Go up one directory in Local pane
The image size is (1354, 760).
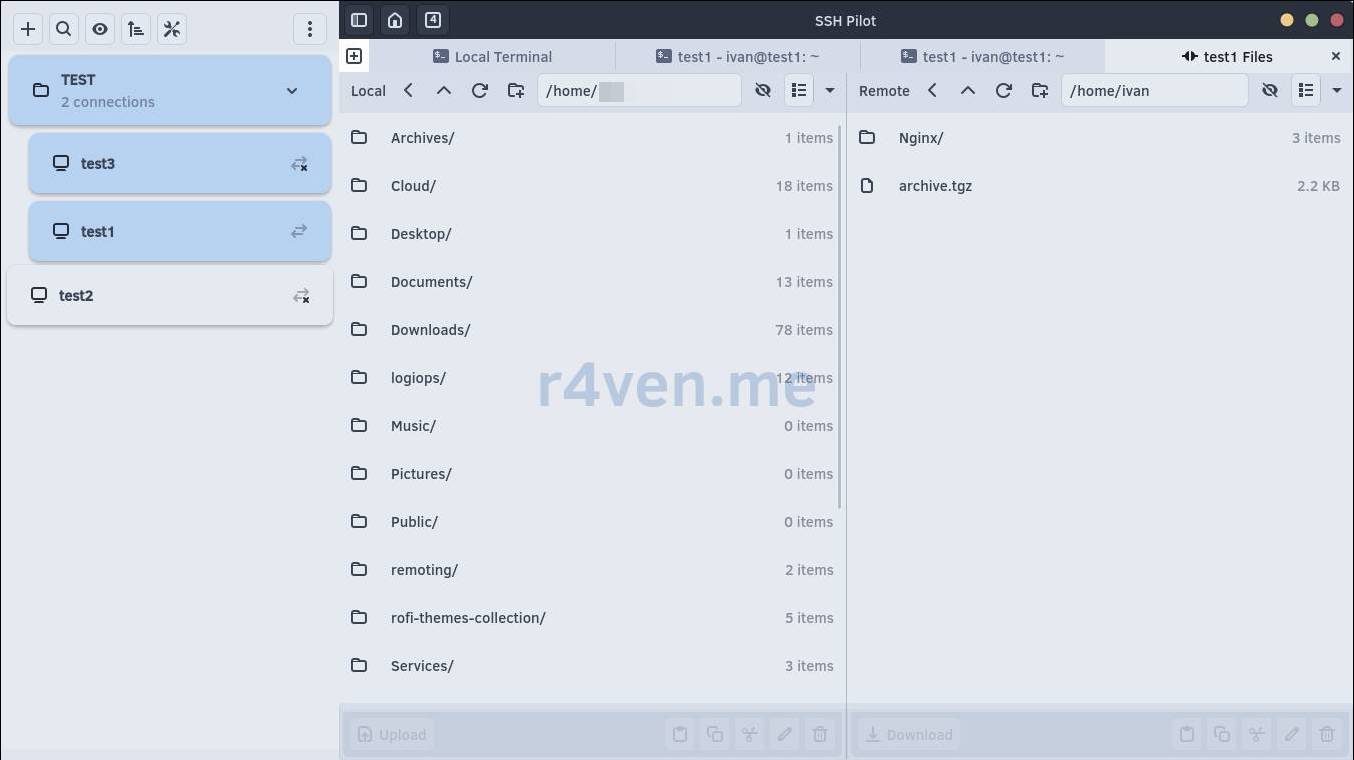(444, 91)
